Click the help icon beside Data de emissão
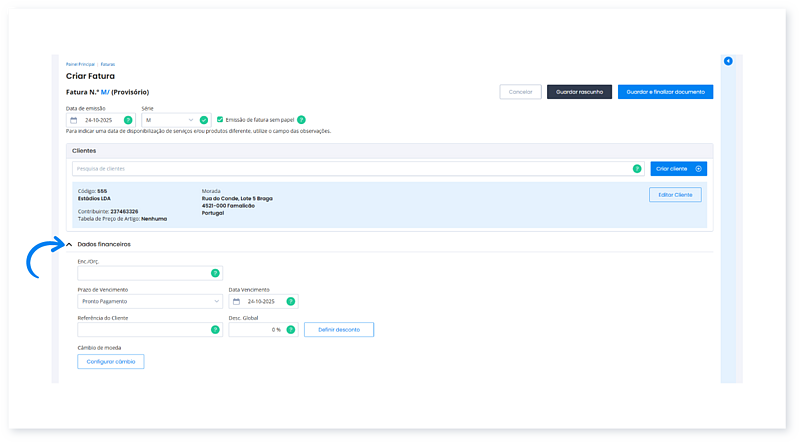The image size is (800, 443). pos(128,120)
